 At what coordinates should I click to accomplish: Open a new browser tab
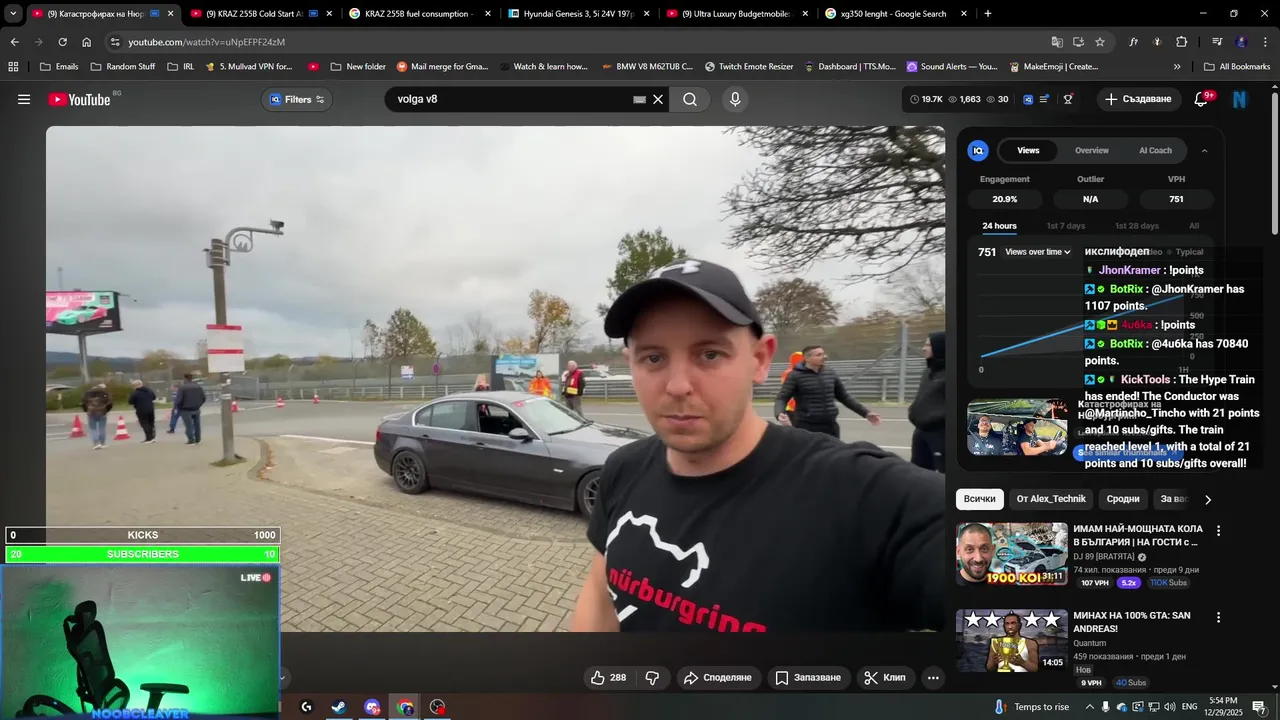(988, 14)
